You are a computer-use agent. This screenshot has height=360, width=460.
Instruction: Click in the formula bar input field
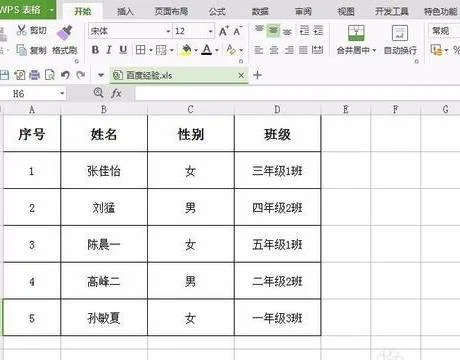coord(297,94)
